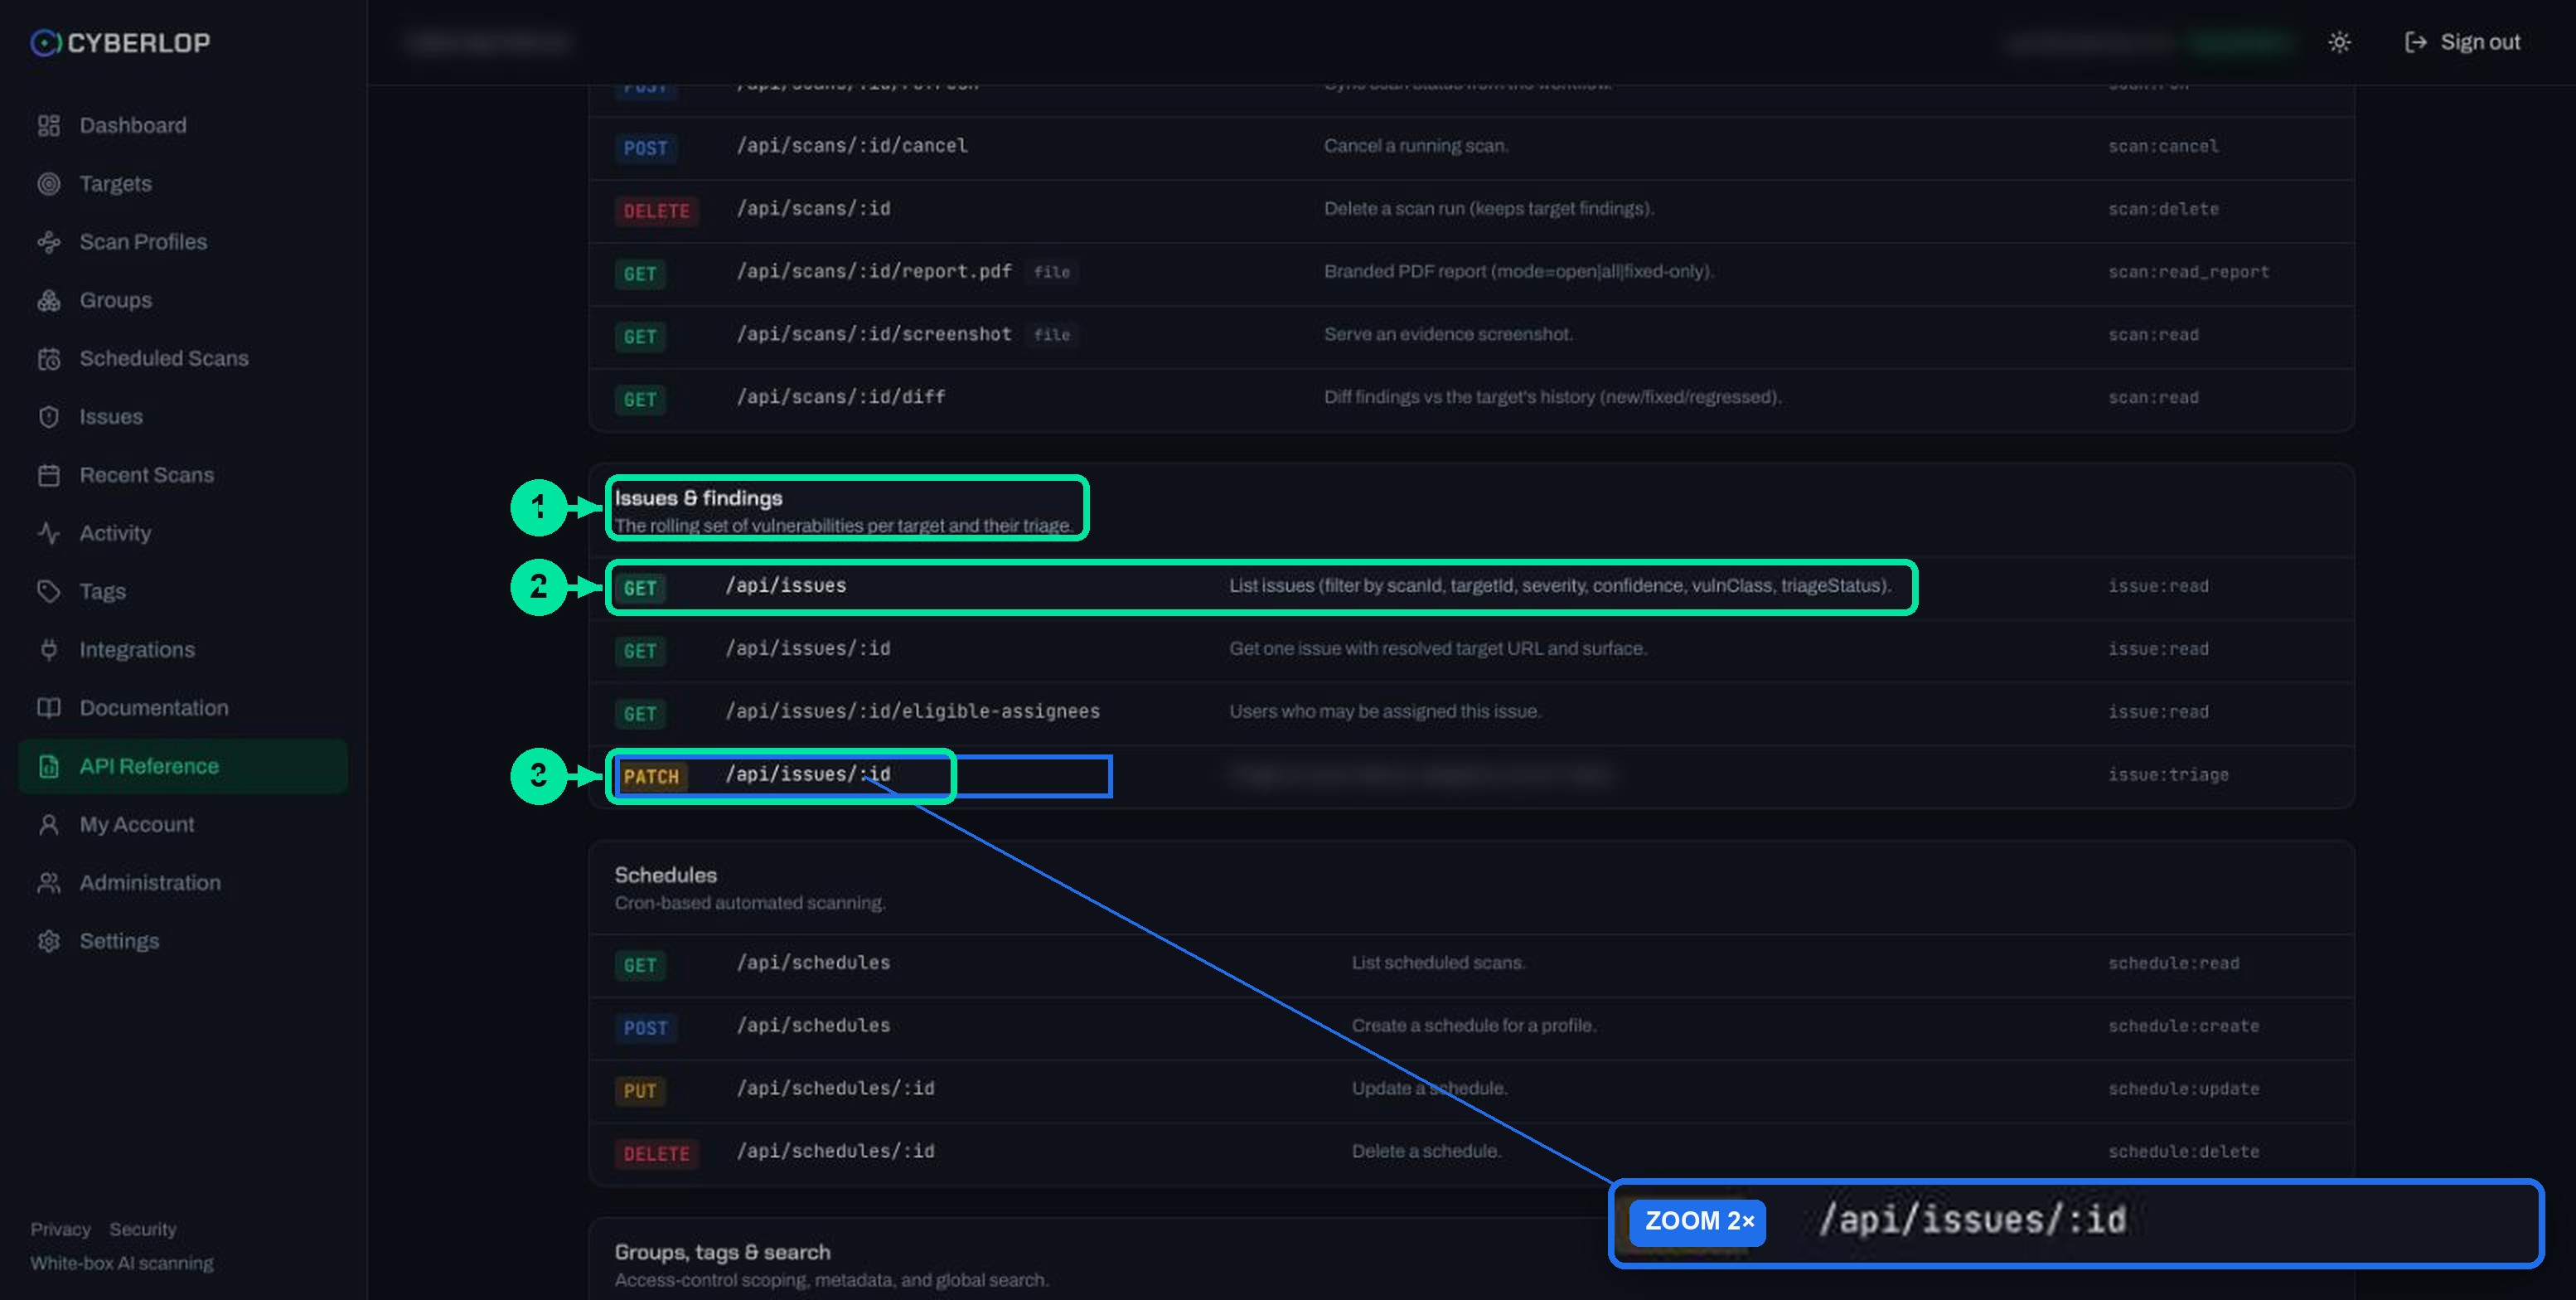Click the Dashboard icon in sidebar

click(x=48, y=125)
